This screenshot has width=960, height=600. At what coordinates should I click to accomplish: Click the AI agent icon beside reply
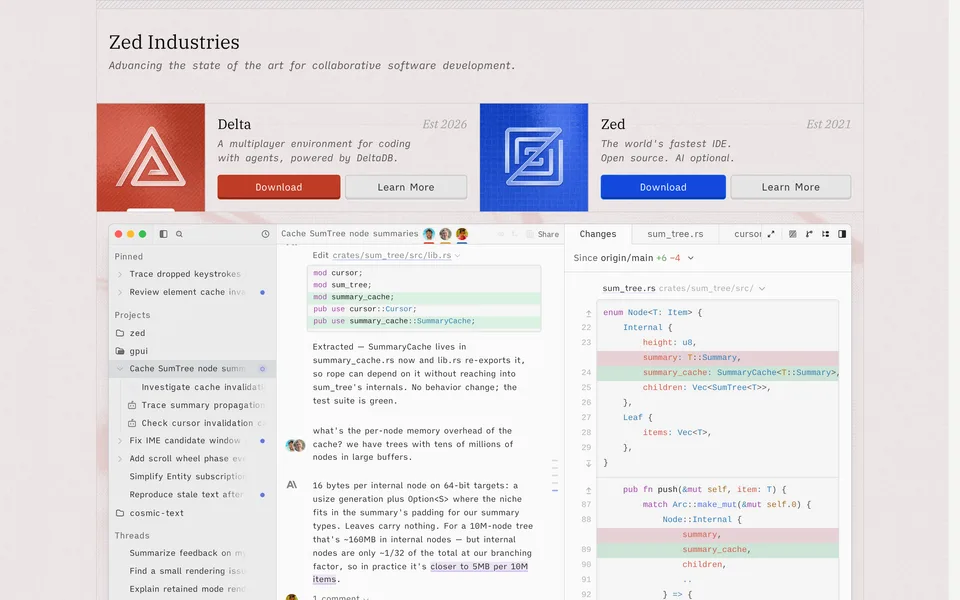(x=292, y=485)
